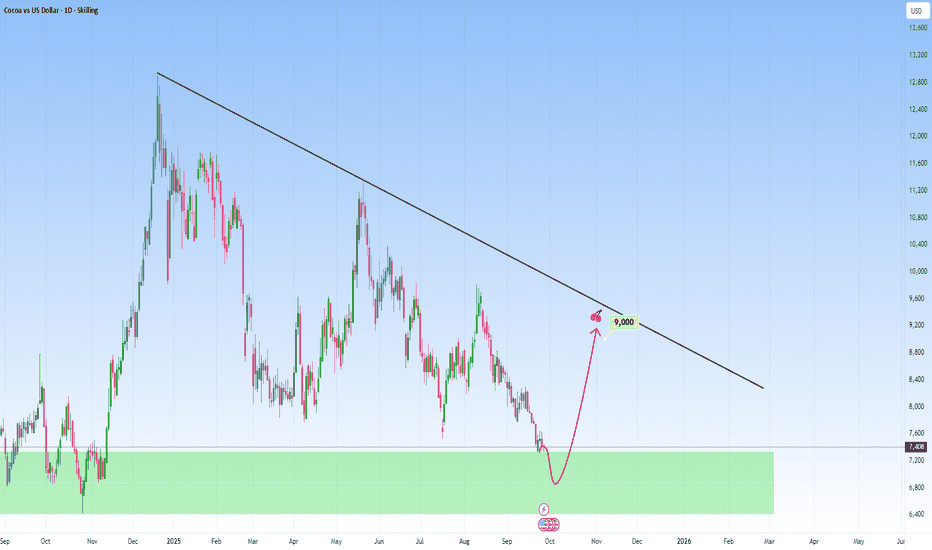Click the 13,600 level on price axis
Image resolution: width=932 pixels, height=550 pixels.
tap(915, 28)
